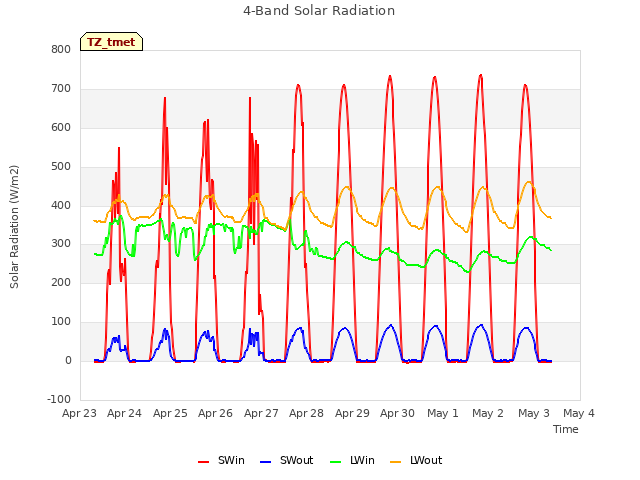
Task: Click the May 1 x-axis tick label
Action: 443,413
